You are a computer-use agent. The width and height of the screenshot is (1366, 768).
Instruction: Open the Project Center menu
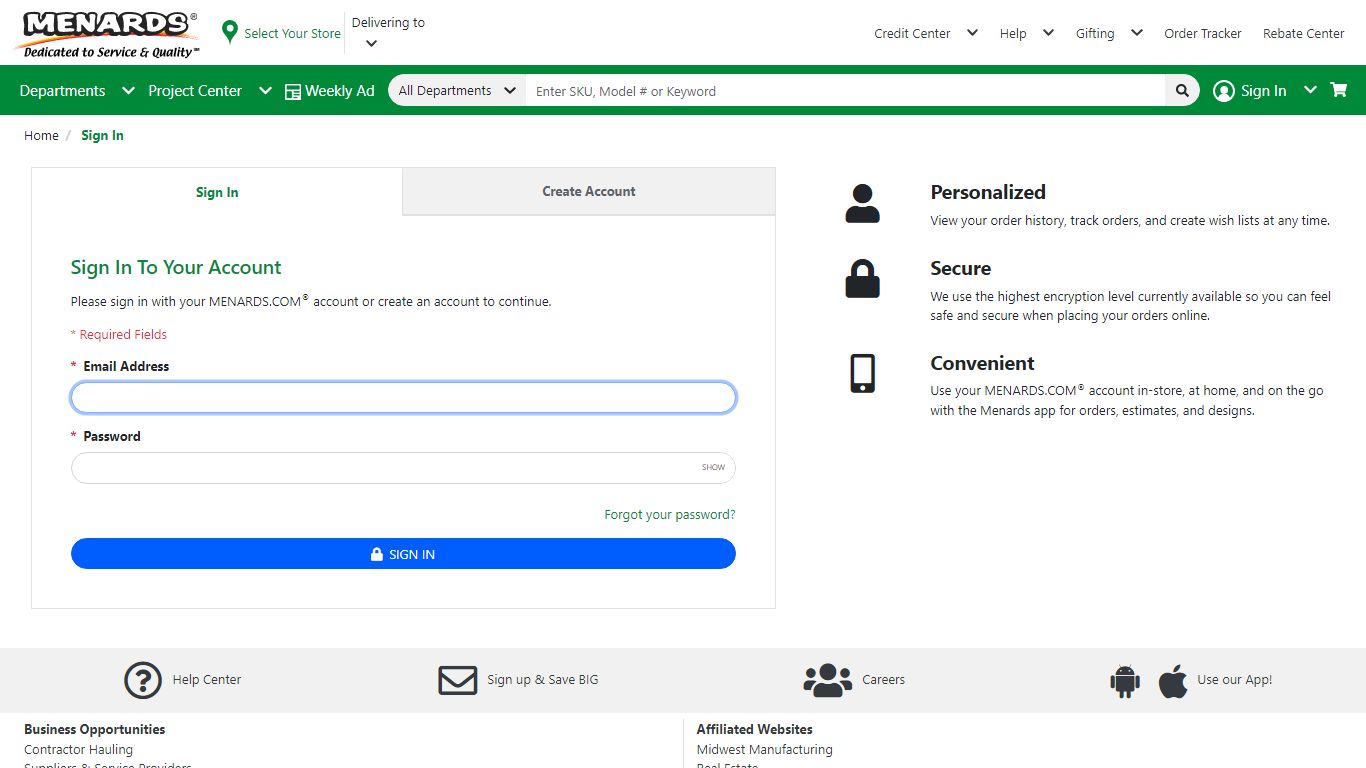[210, 91]
